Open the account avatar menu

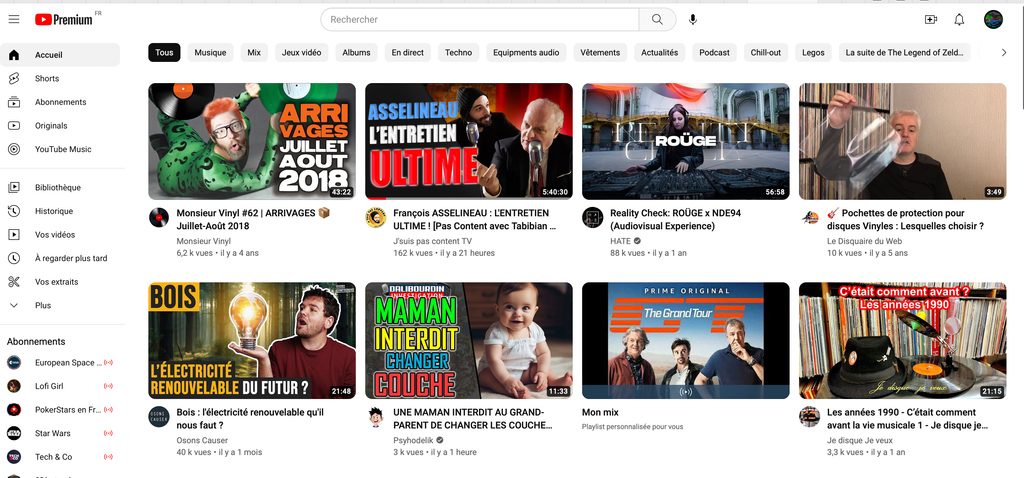pyautogui.click(x=993, y=20)
